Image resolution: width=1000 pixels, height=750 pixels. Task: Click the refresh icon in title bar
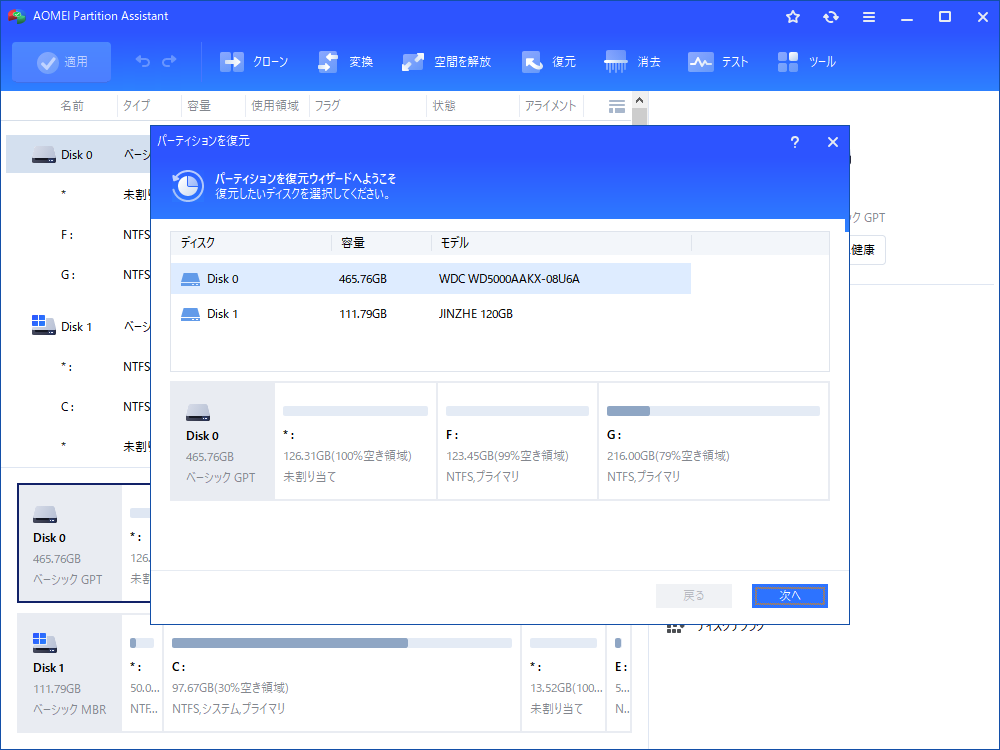pos(830,17)
